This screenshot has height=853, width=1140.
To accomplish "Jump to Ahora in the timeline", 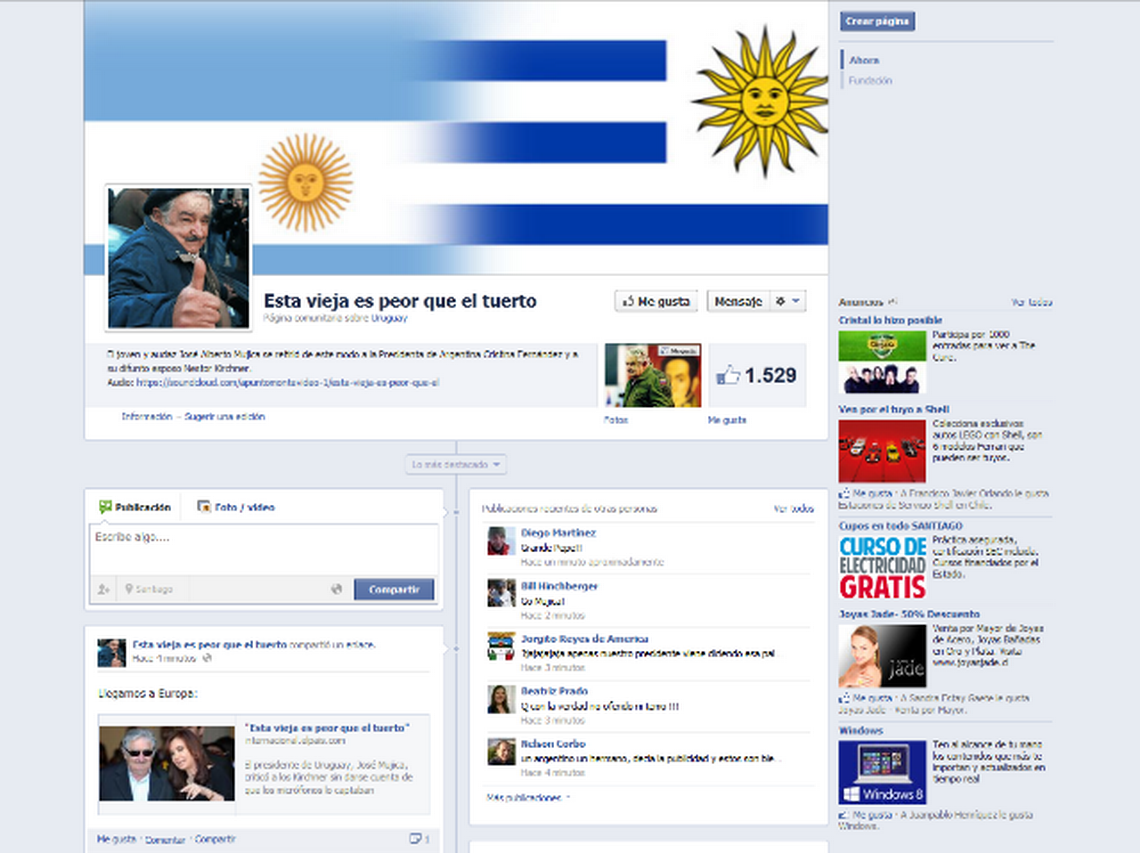I will point(864,60).
